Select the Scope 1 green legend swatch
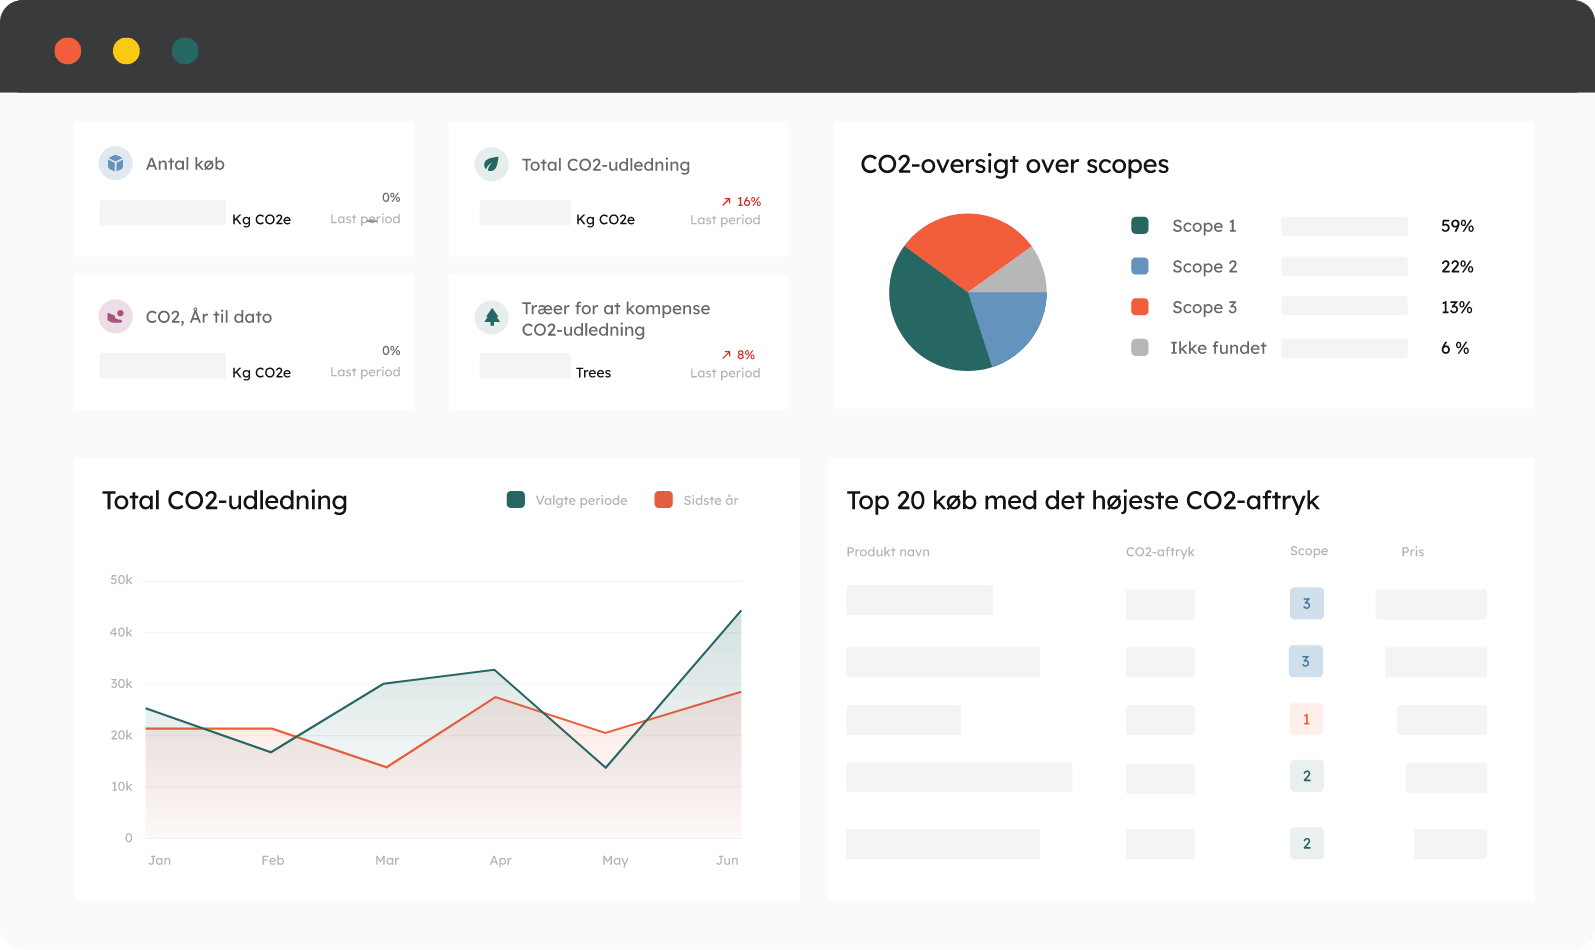The image size is (1595, 950). (x=1140, y=226)
